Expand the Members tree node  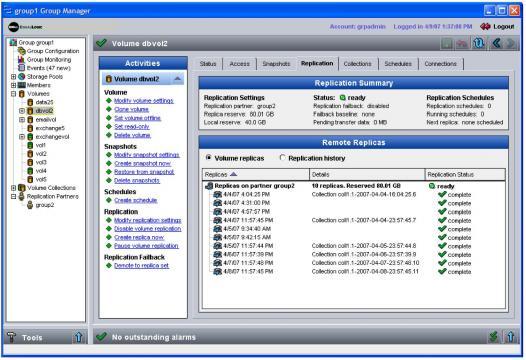(13, 85)
